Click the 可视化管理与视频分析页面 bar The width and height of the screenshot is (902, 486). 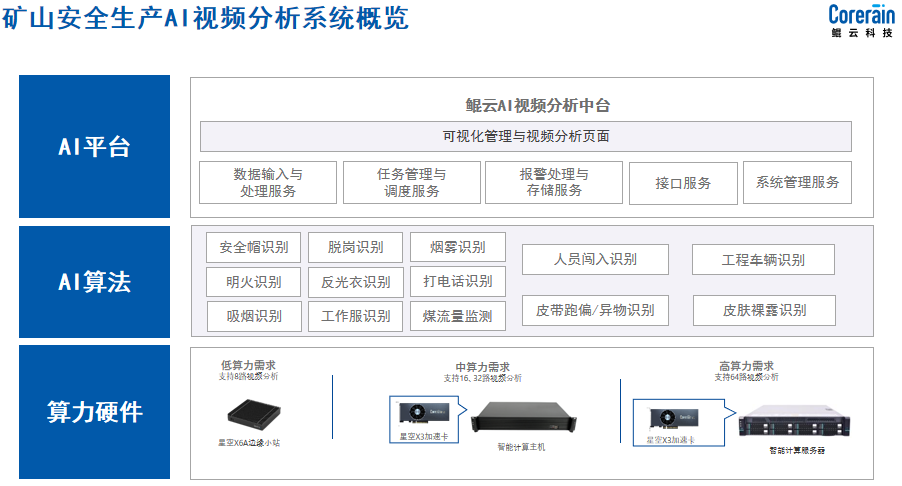[526, 136]
